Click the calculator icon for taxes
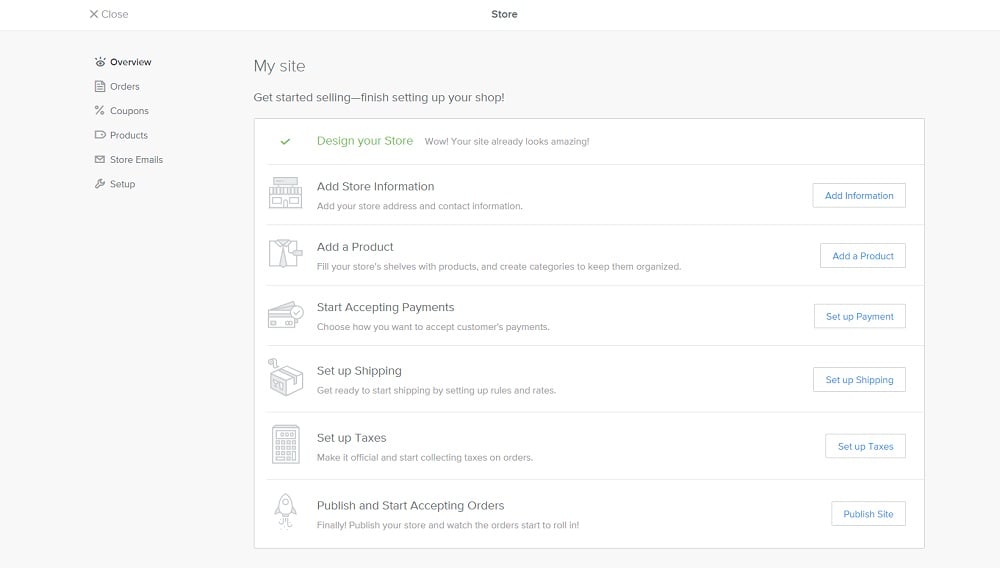 coord(285,444)
